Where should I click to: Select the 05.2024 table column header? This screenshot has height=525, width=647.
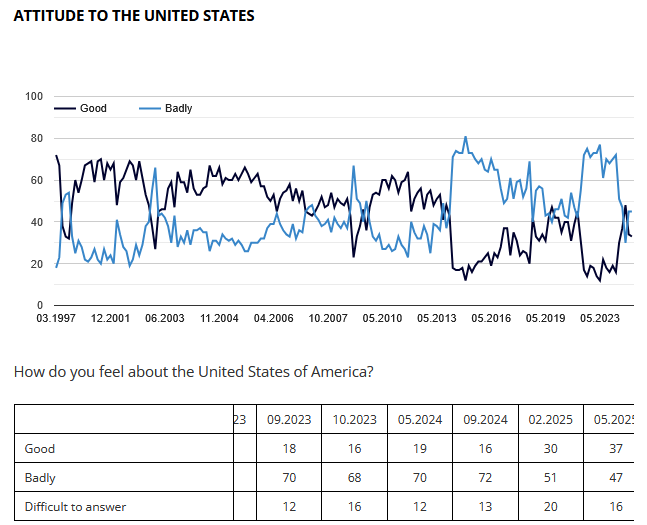point(420,419)
